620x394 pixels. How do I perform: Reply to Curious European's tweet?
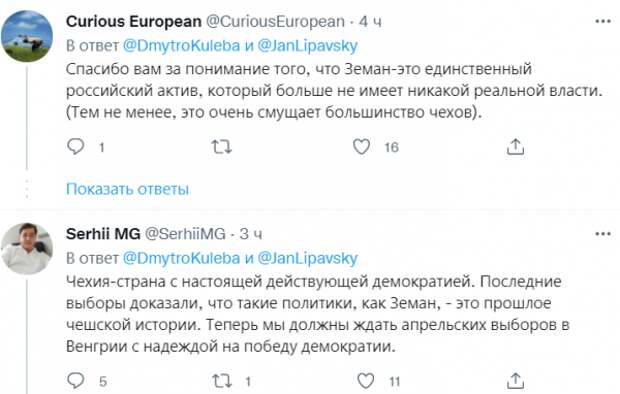[x=76, y=147]
